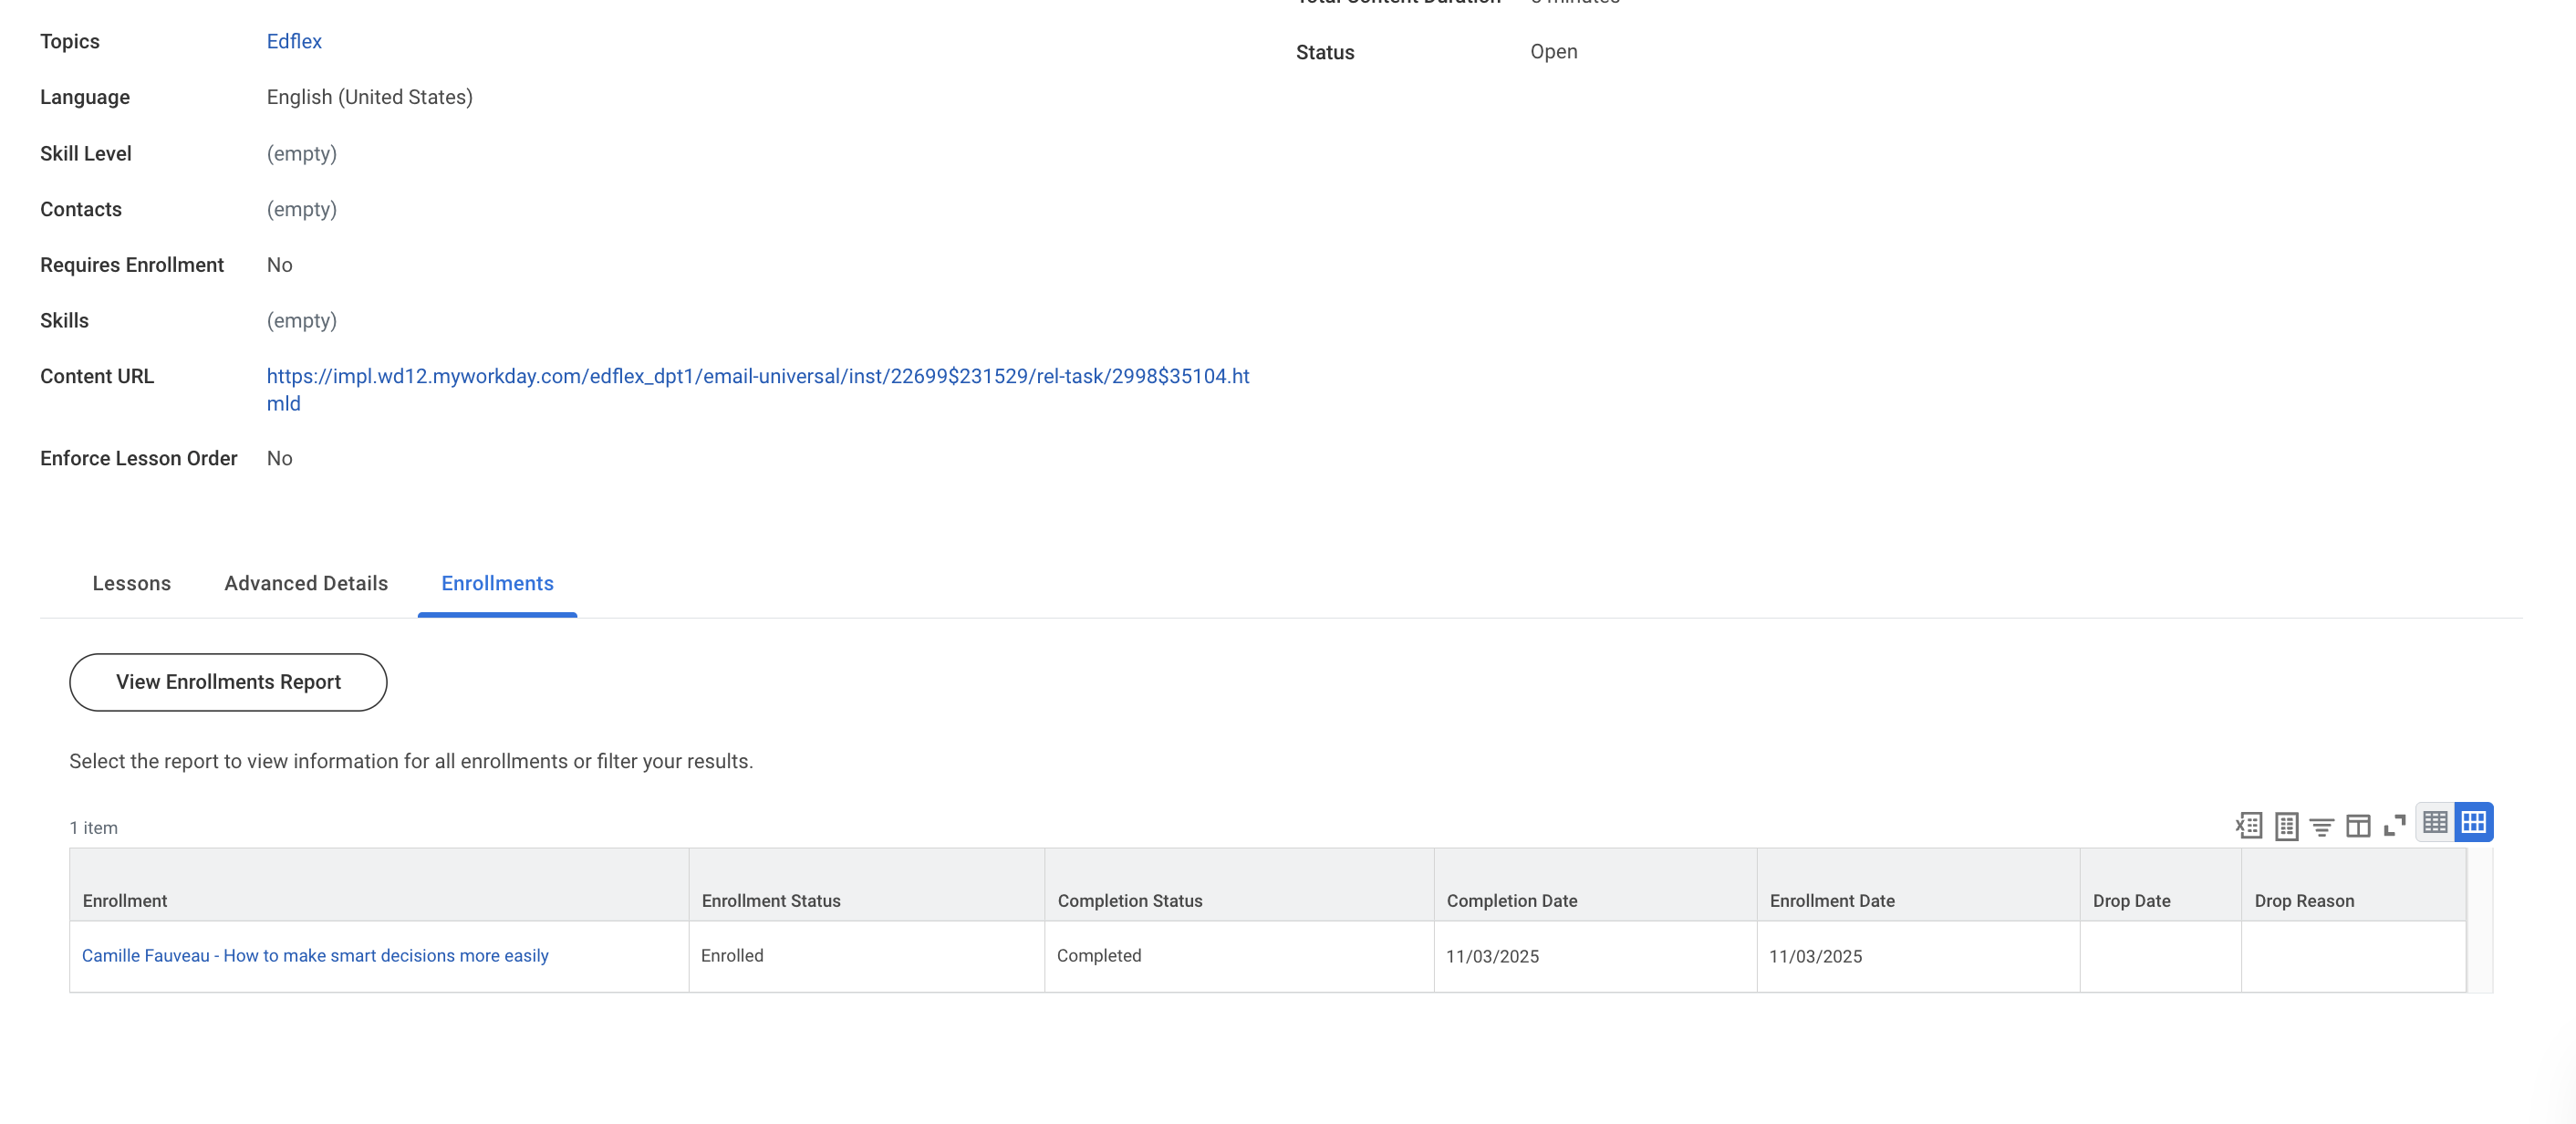This screenshot has height=1124, width=2576.
Task: Click the Contacts '(empty)' value
Action: coord(301,209)
